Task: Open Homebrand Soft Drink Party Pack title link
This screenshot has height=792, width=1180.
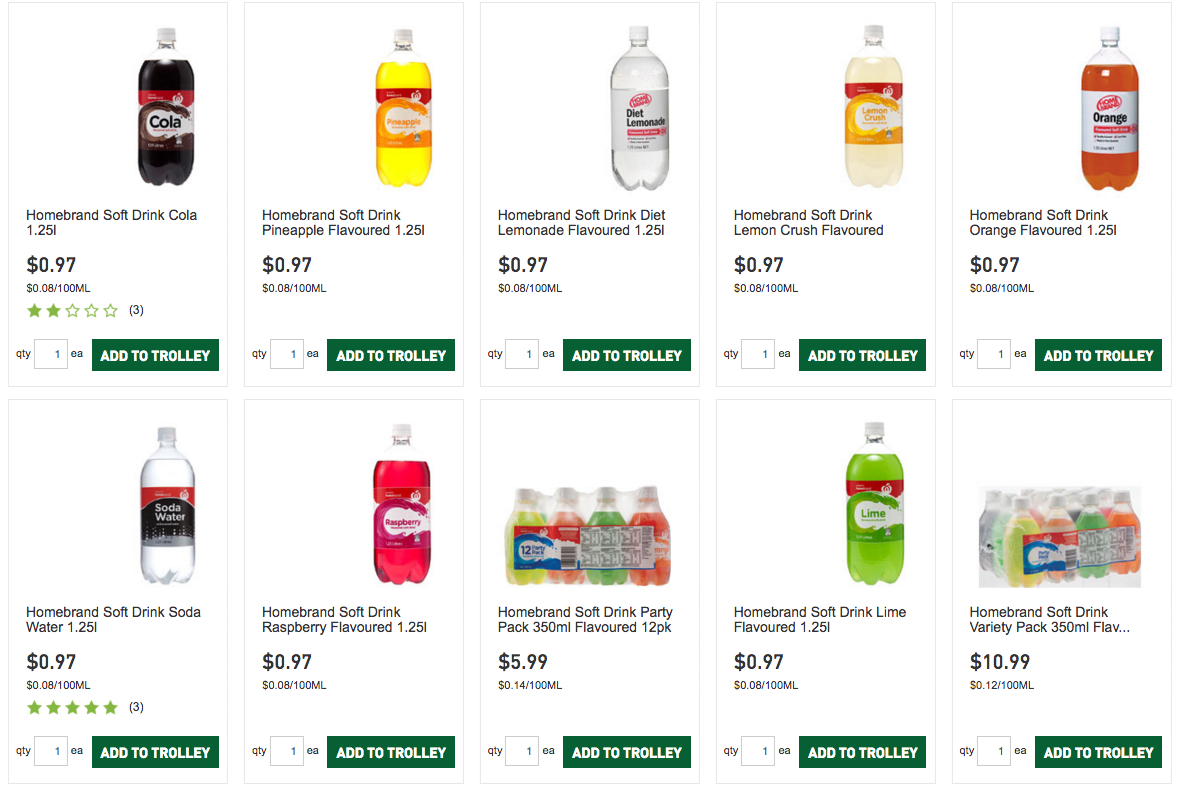Action: [585, 620]
